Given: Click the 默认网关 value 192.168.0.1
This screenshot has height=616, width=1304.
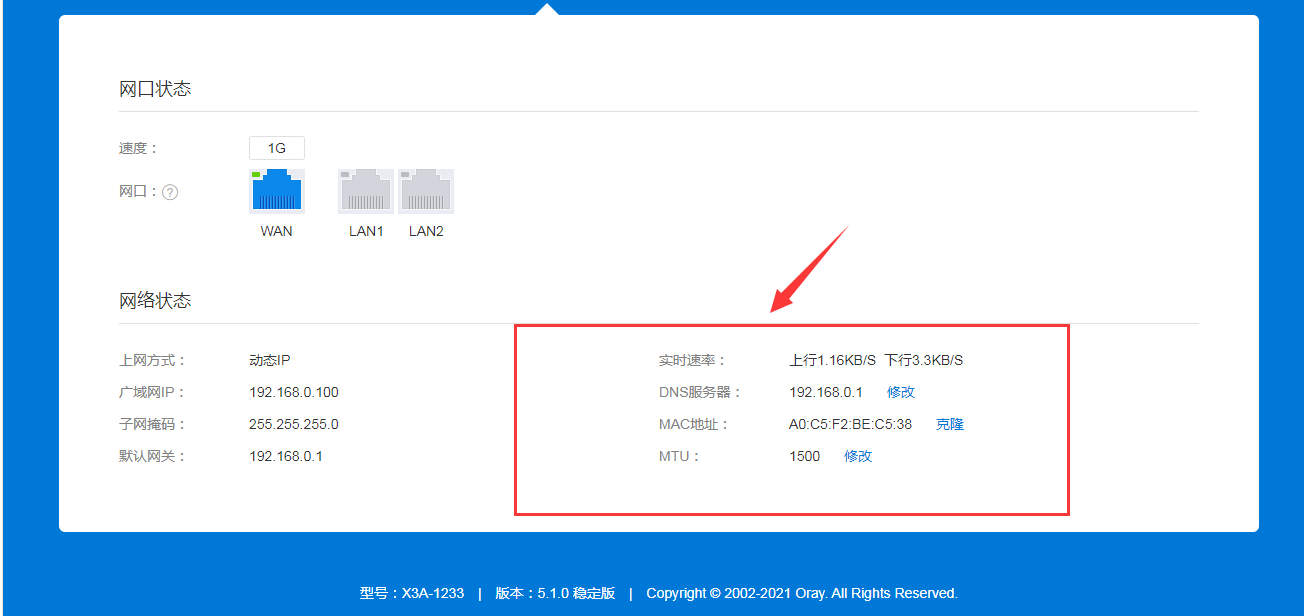Looking at the screenshot, I should click(x=285, y=456).
